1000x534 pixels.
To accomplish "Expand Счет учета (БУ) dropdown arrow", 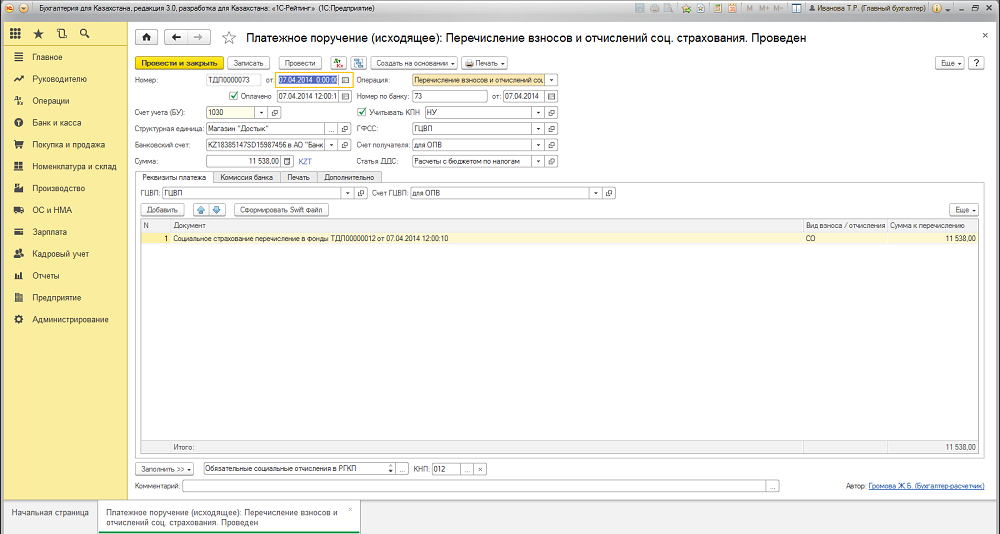I will (261, 112).
